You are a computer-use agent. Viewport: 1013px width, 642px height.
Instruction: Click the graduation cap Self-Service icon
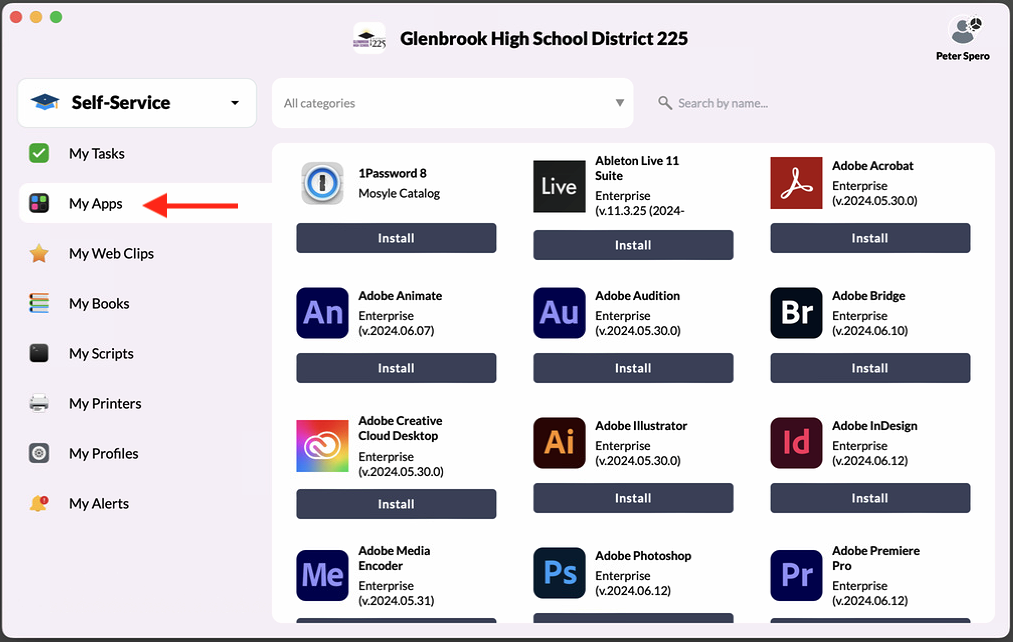point(45,102)
